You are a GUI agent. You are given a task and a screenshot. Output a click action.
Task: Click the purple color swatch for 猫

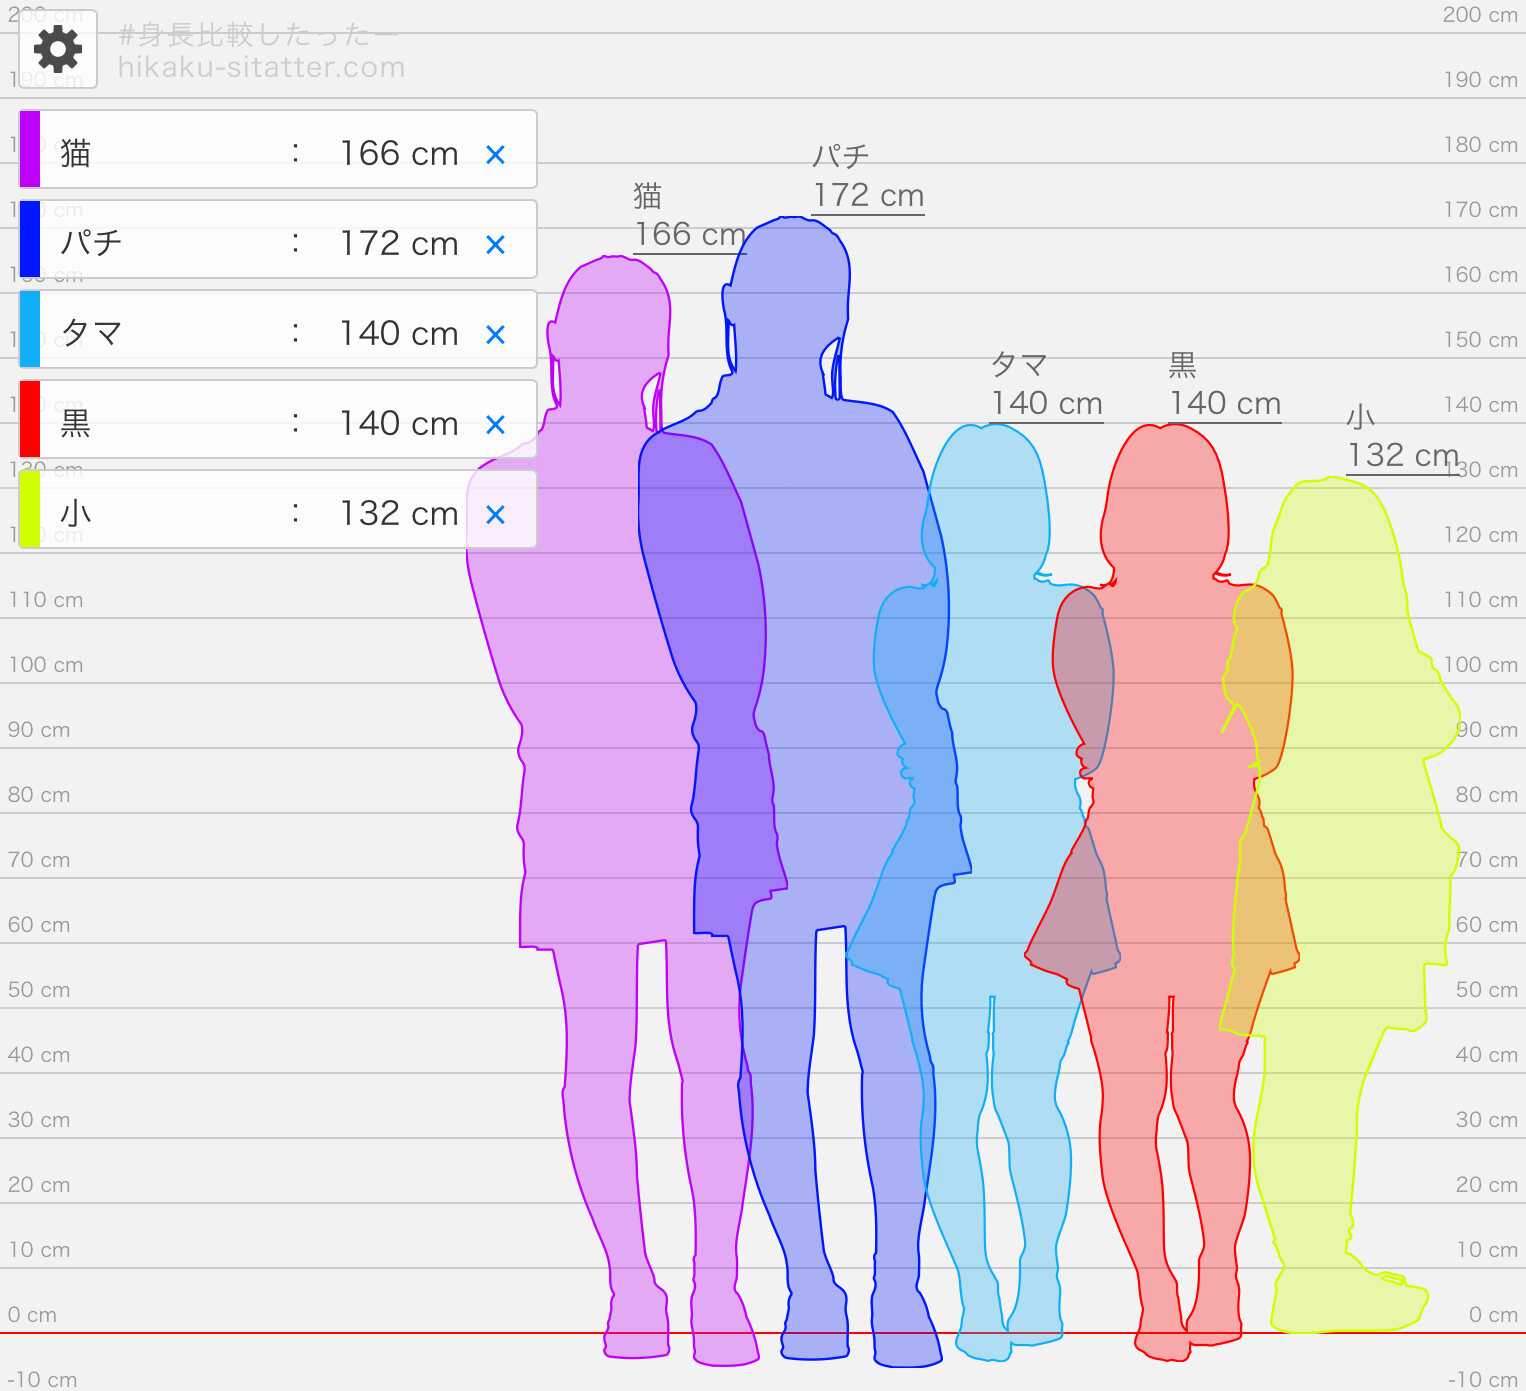pos(30,149)
